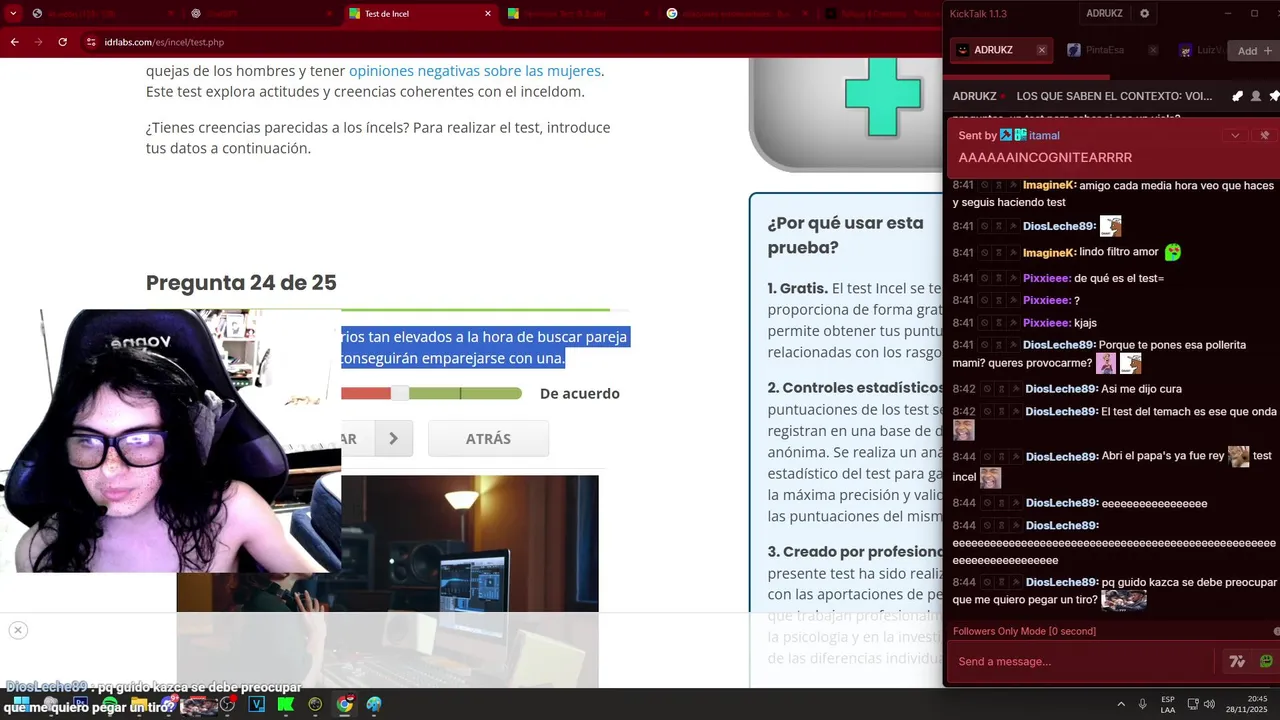Switch keyboard language ESP LAA
This screenshot has width=1280, height=720.
coord(1168,704)
